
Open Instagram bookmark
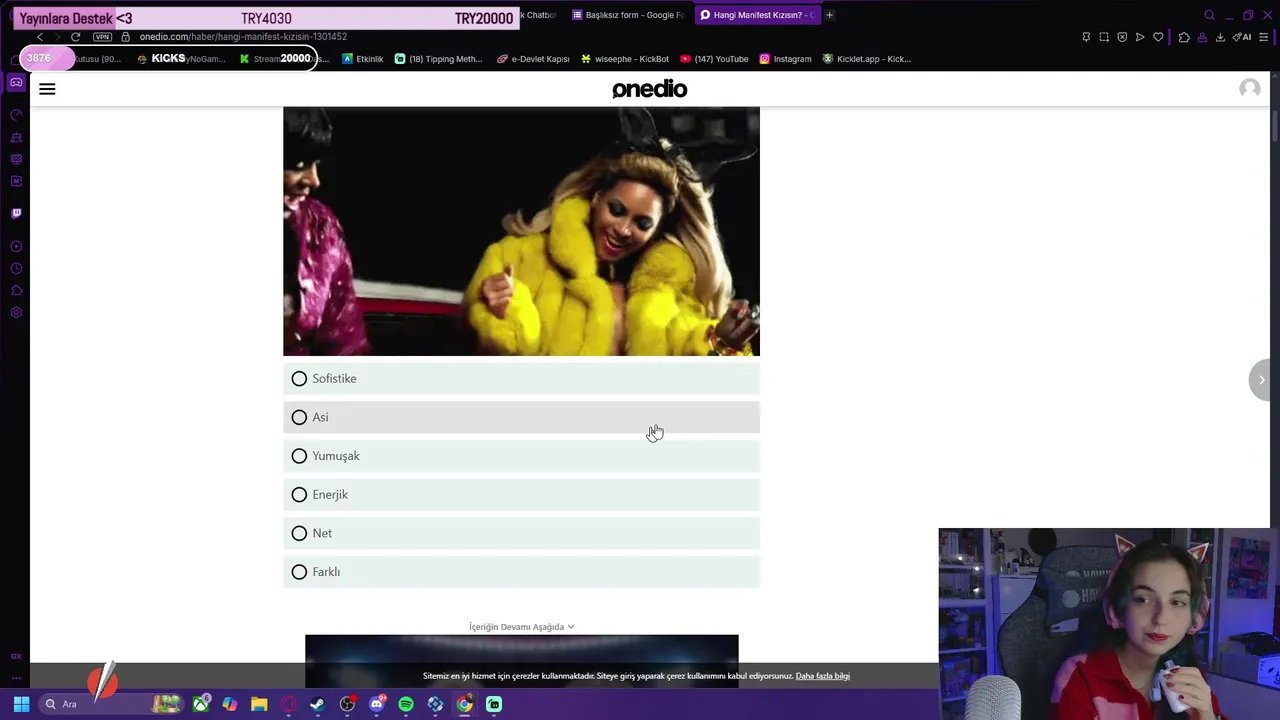(x=785, y=59)
